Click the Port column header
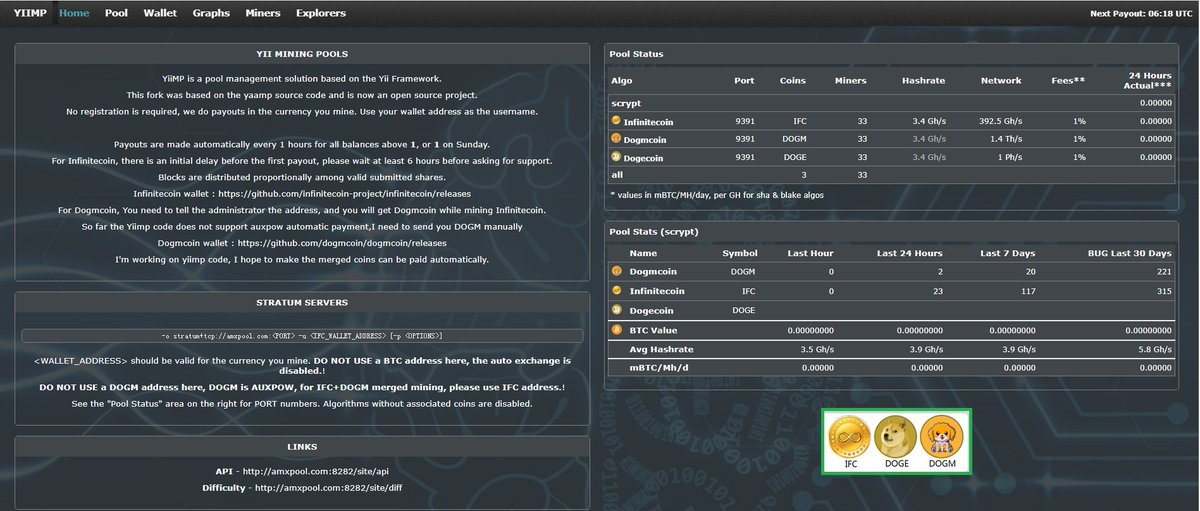Viewport: 1200px width, 511px height. tap(743, 80)
